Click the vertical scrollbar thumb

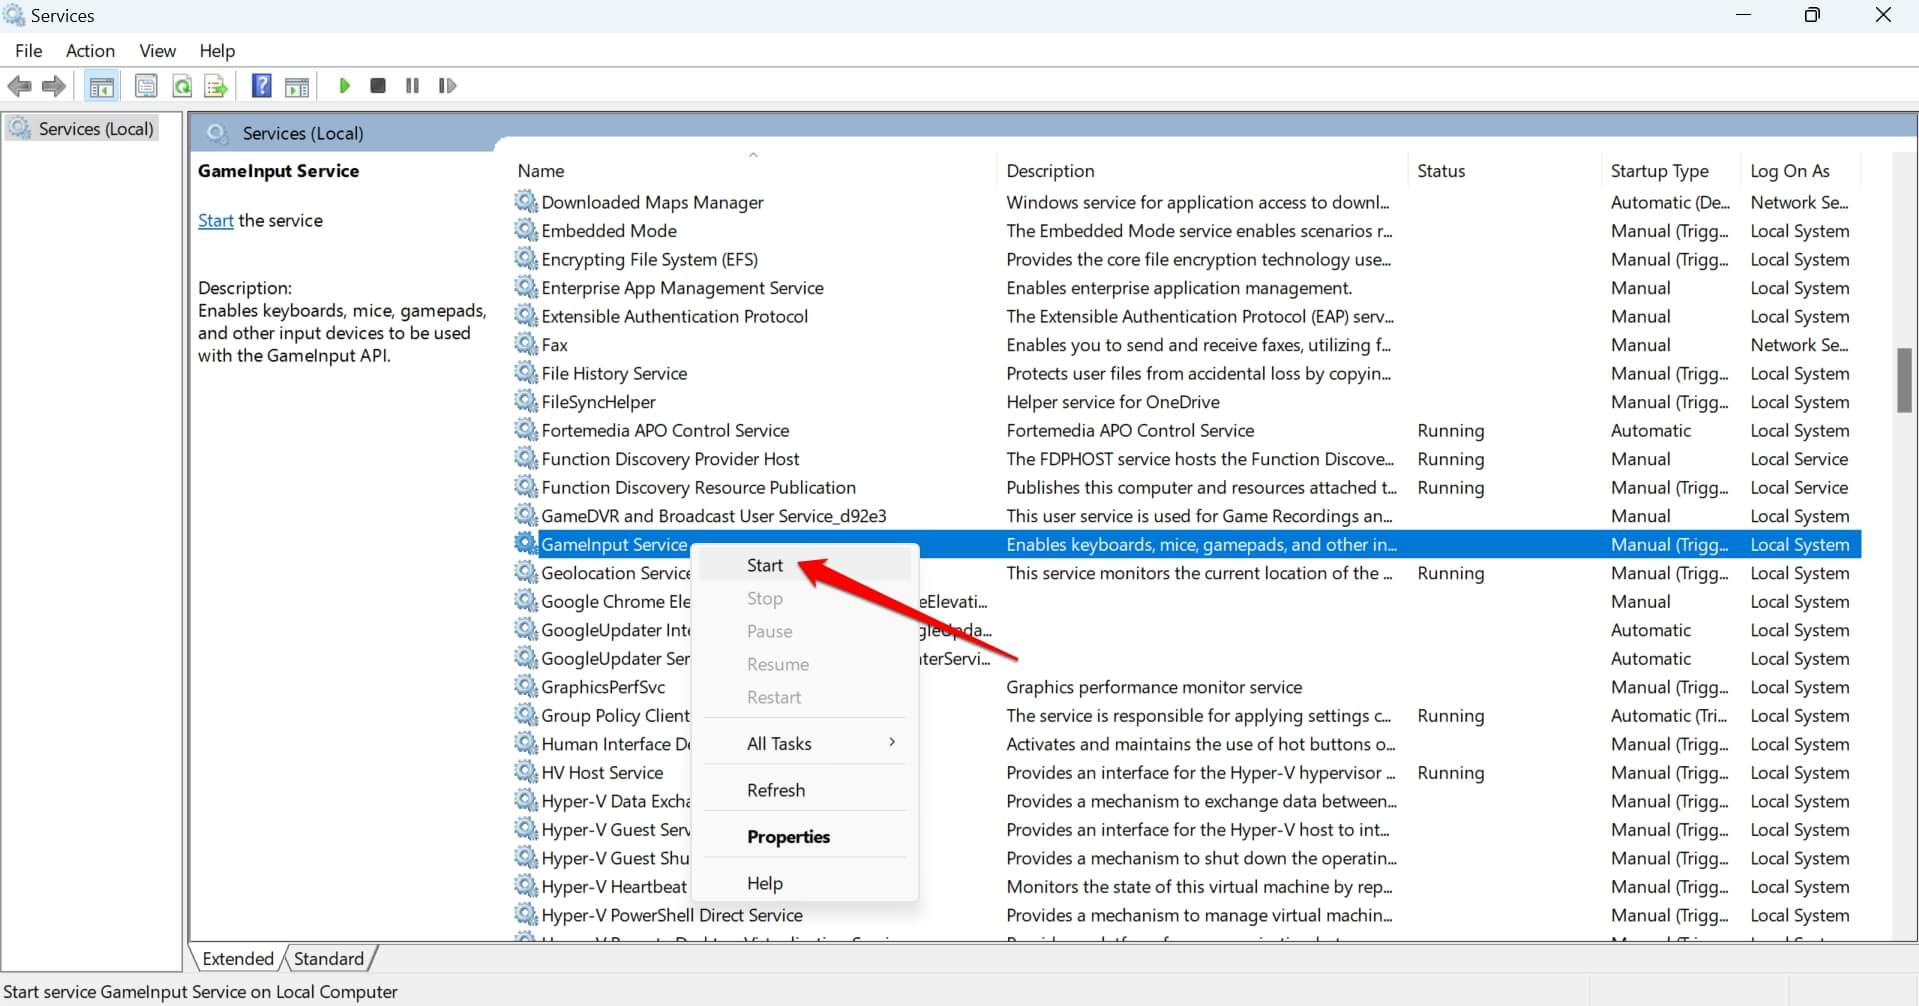tap(1904, 380)
